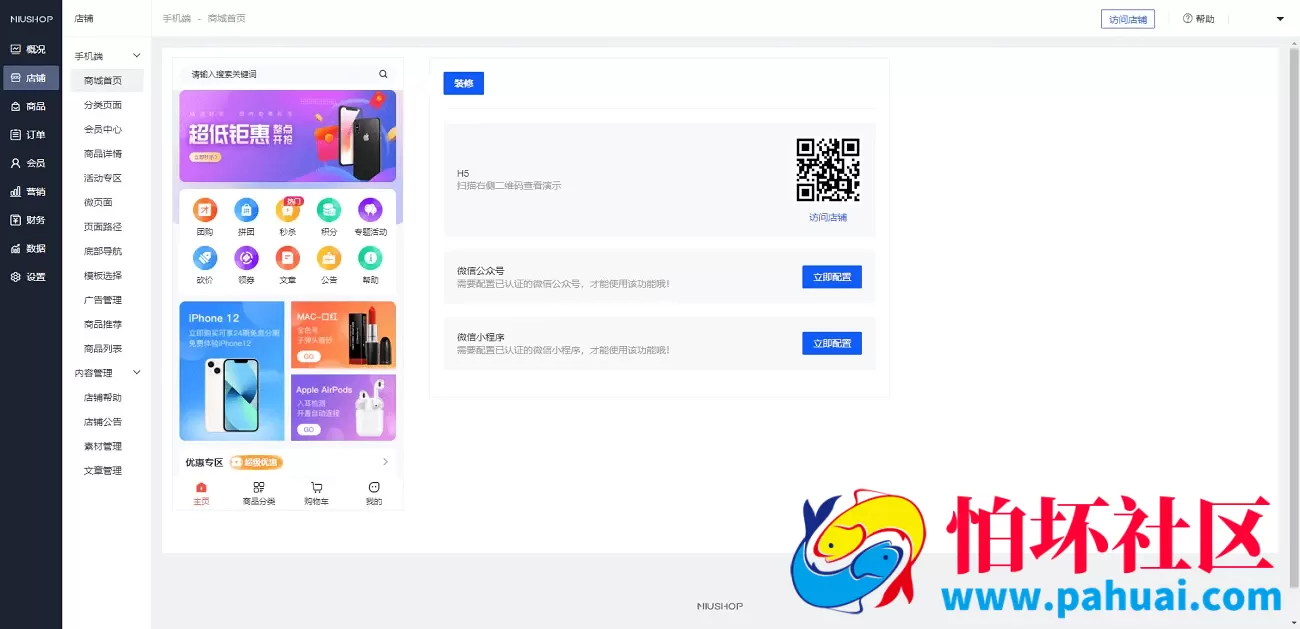1300x629 pixels.
Task: Open 素材管理 in the submenu
Action: click(103, 446)
